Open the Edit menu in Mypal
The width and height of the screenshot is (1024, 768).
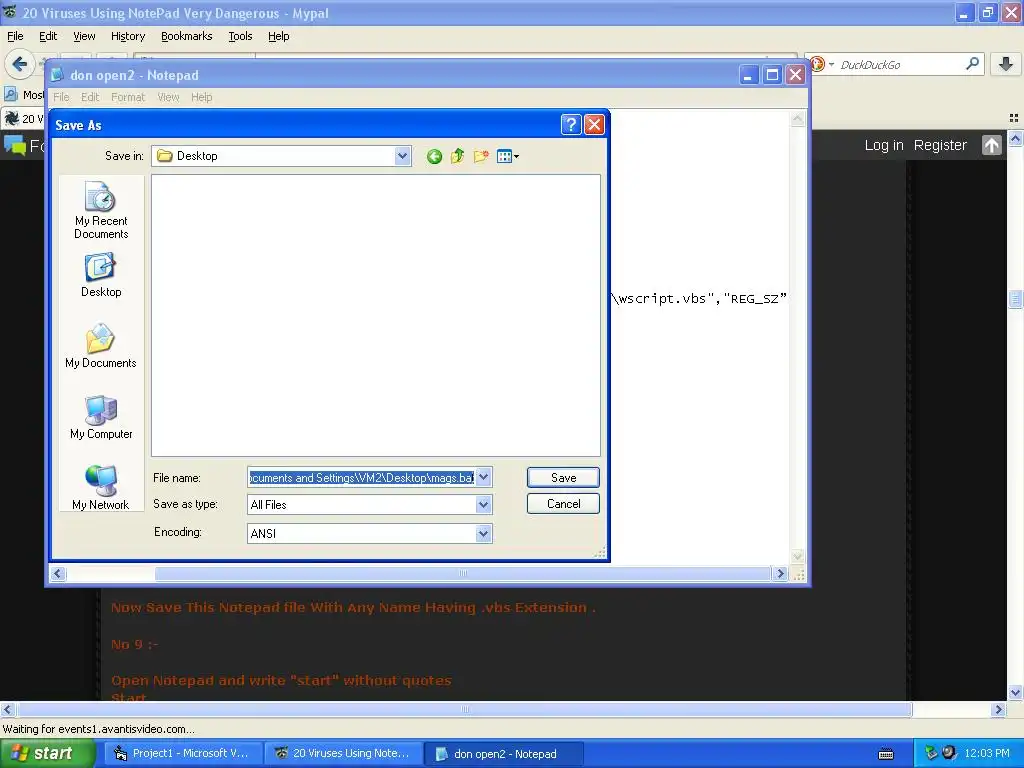48,36
